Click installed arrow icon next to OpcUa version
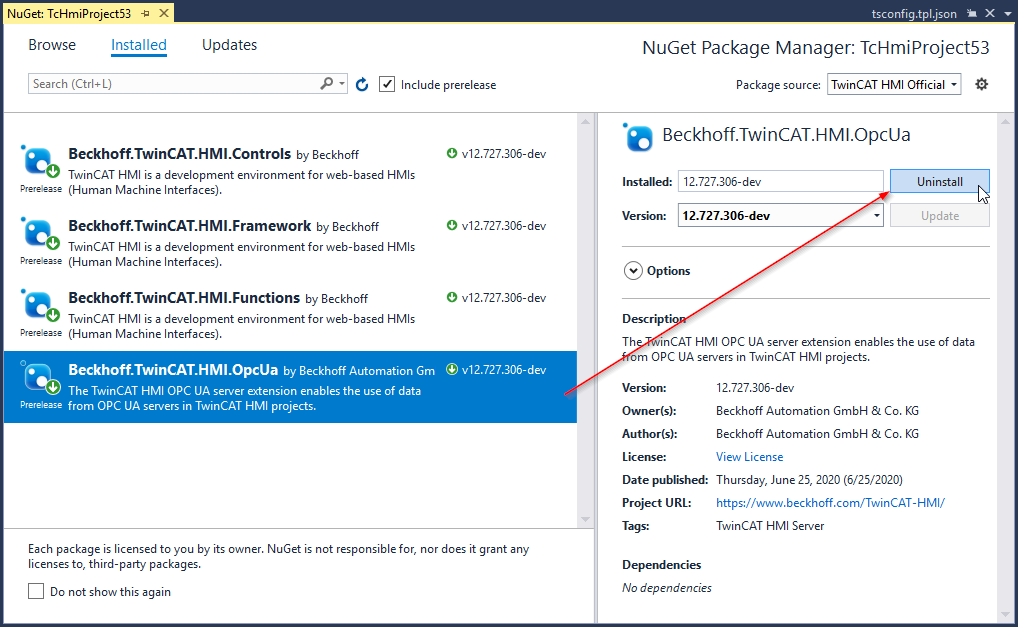Screen dimensions: 1018x627 (x=452, y=370)
